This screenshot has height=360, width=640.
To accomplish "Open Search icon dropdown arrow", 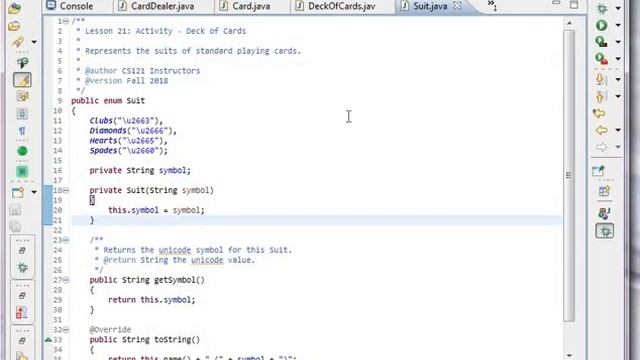I will (34, 42).
